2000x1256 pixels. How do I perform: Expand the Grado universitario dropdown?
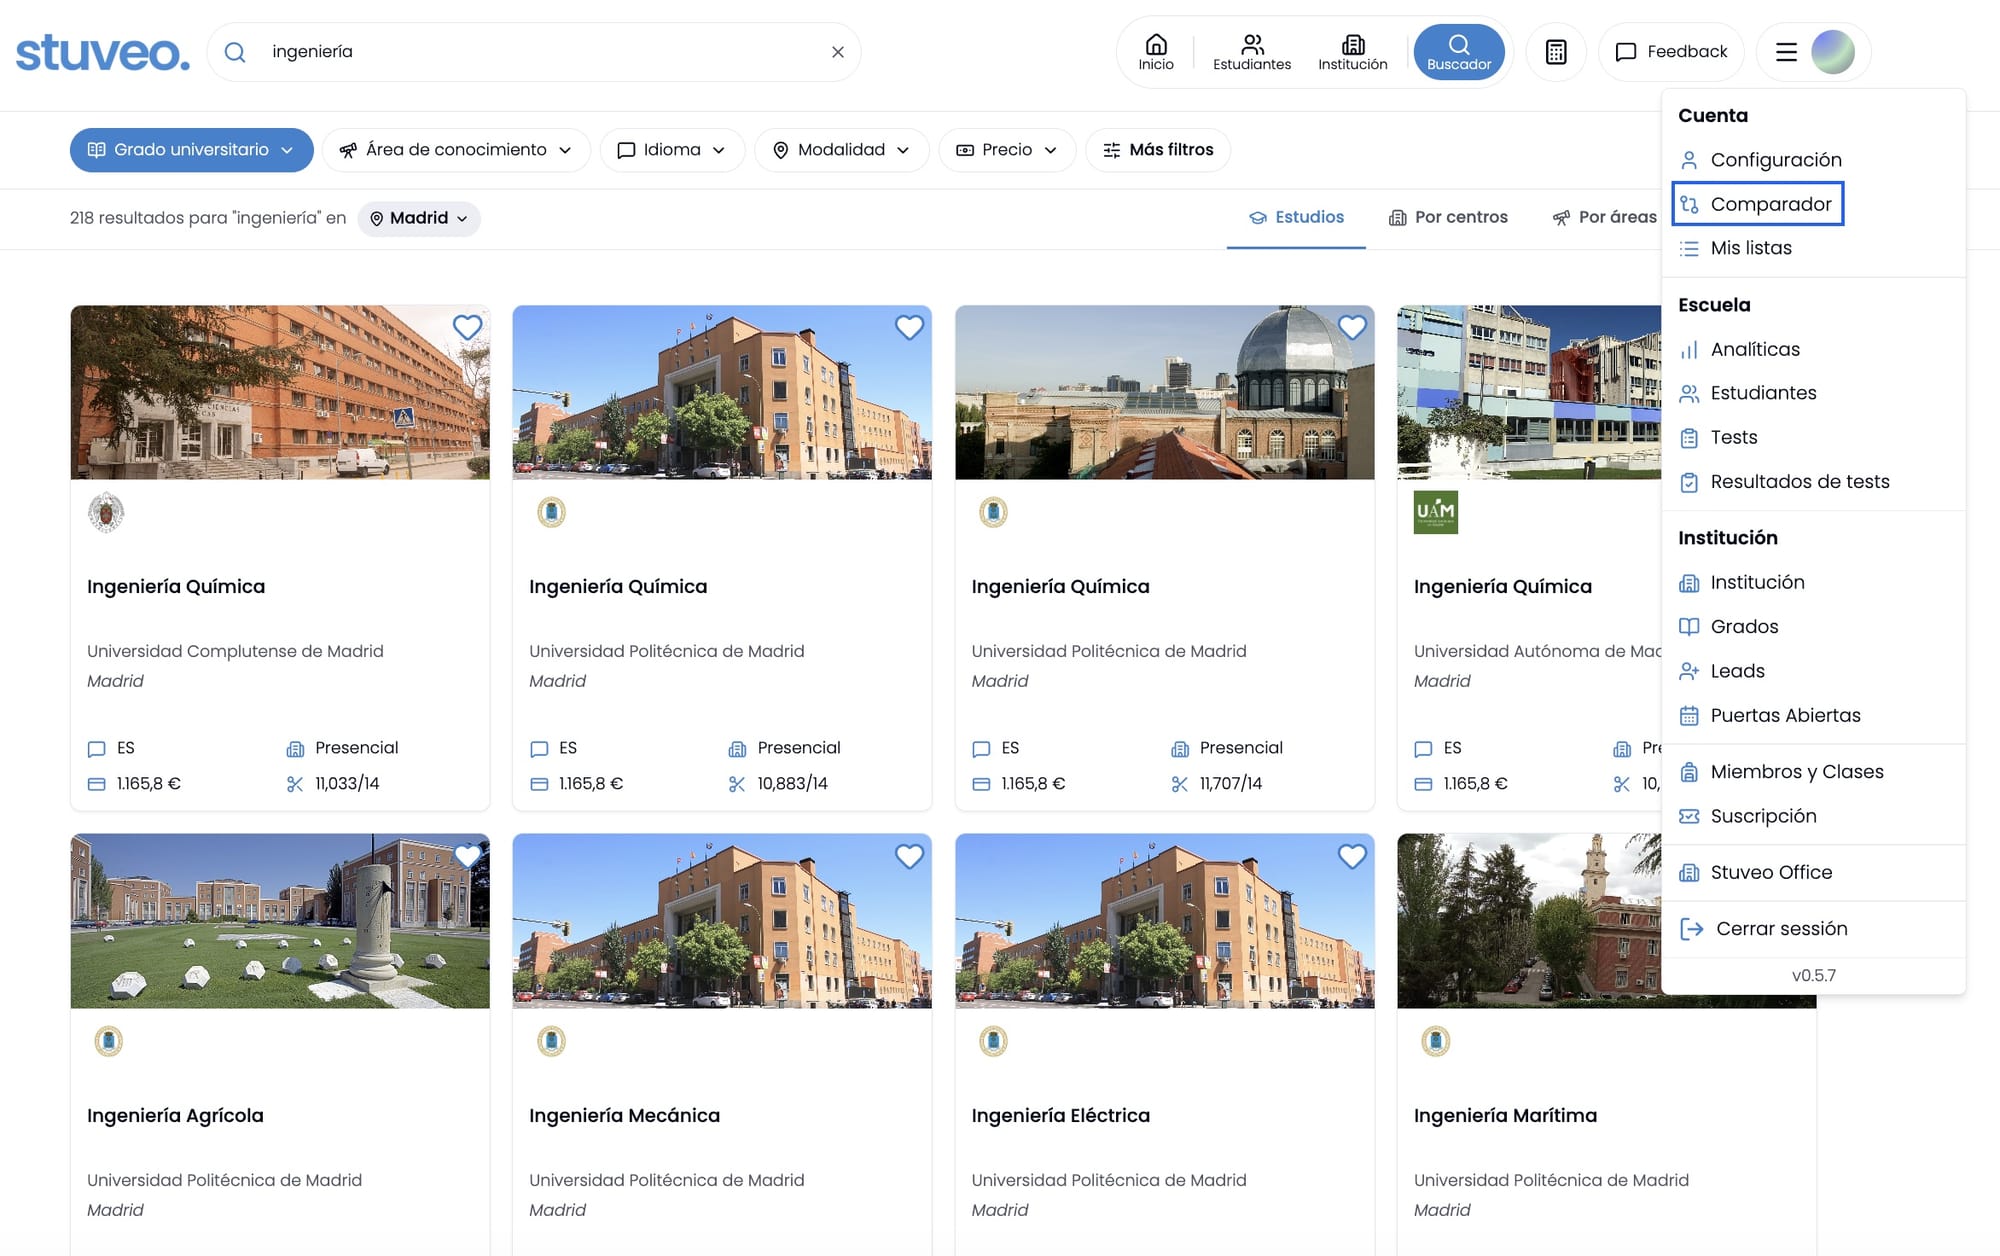[191, 150]
